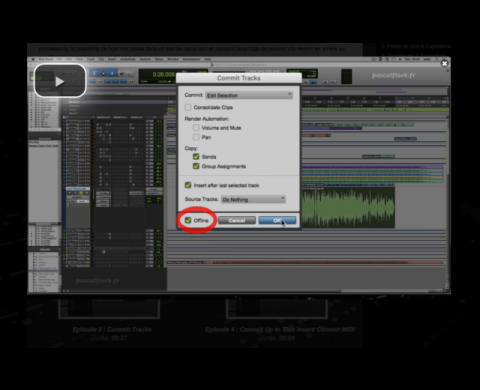The height and width of the screenshot is (390, 480).
Task: Open the Help menu
Action: tap(207, 59)
